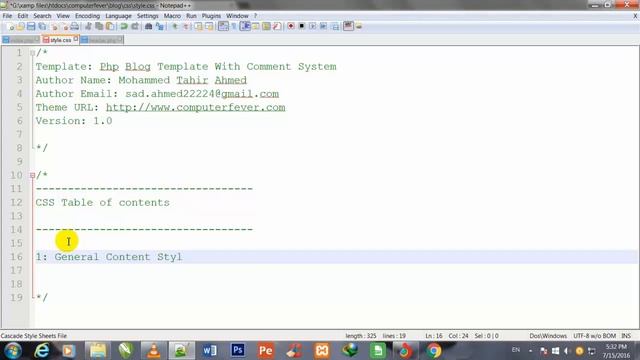Stop macro recording with black square icon
Viewport: 640px width, 360px height.
(302, 26)
